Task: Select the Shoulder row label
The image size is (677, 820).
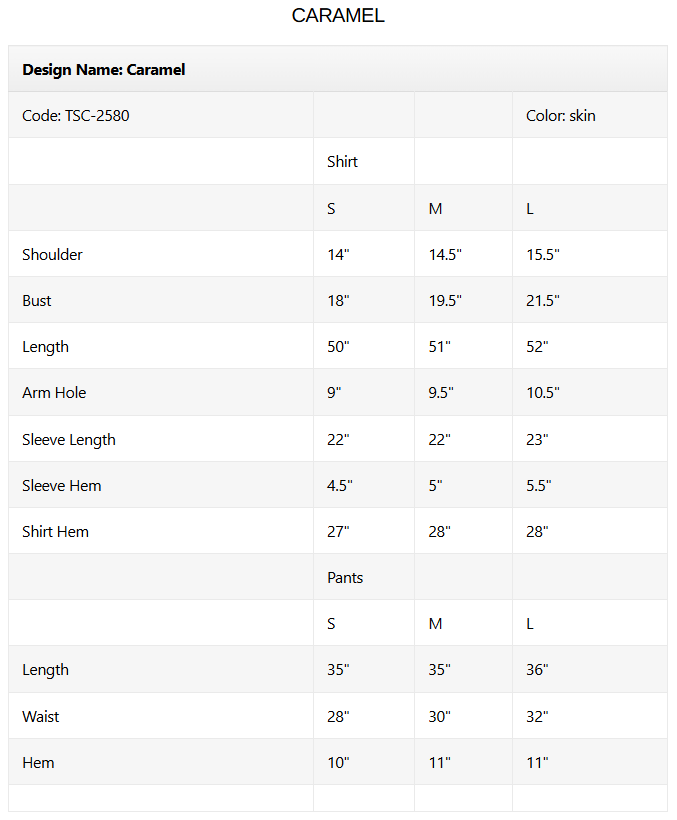Action: click(52, 255)
